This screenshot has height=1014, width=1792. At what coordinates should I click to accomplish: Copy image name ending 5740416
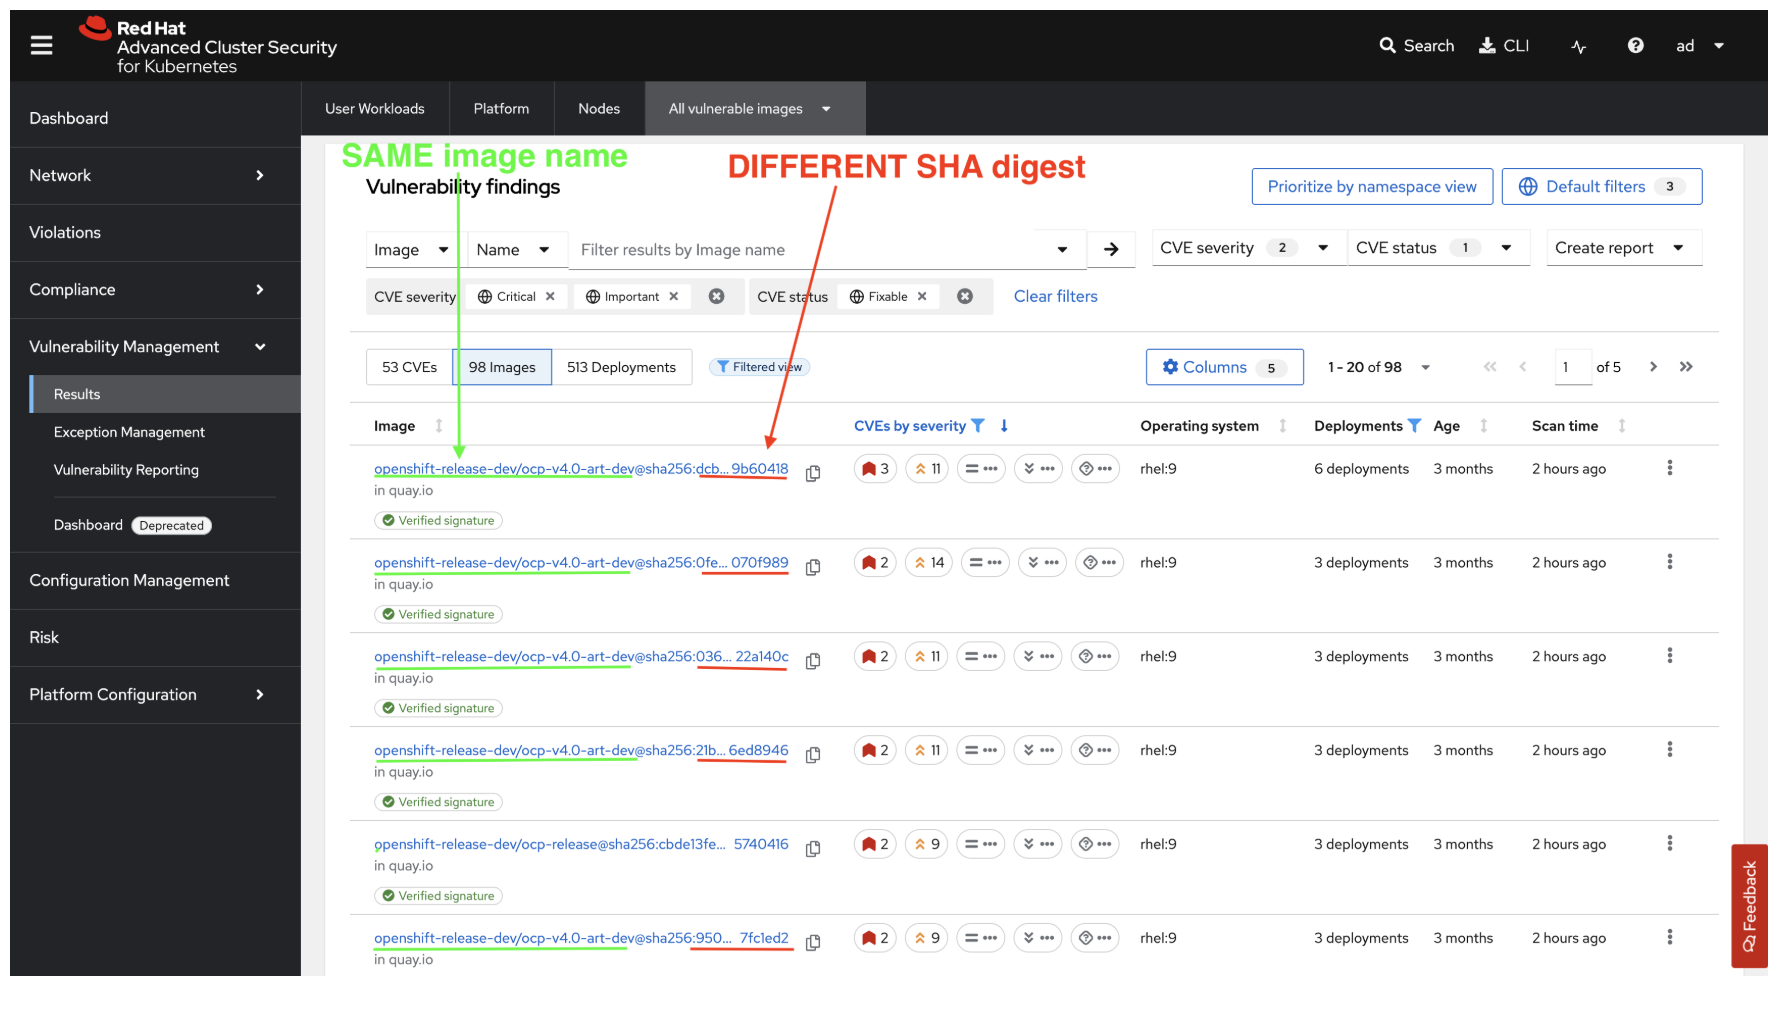pyautogui.click(x=813, y=849)
